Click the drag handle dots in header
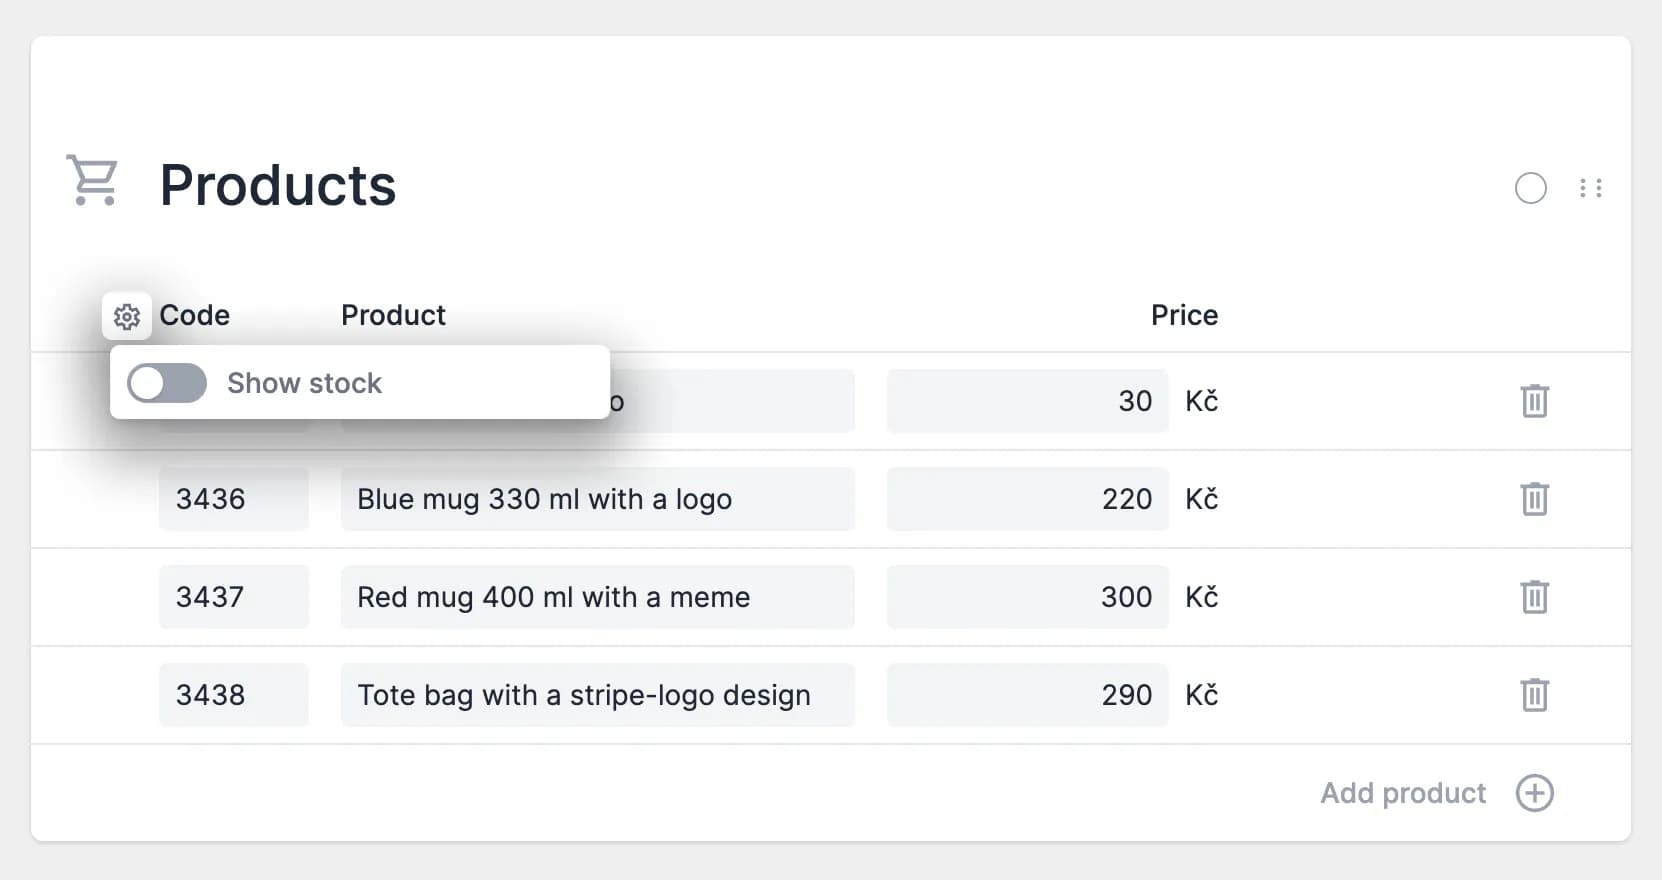 [1591, 188]
